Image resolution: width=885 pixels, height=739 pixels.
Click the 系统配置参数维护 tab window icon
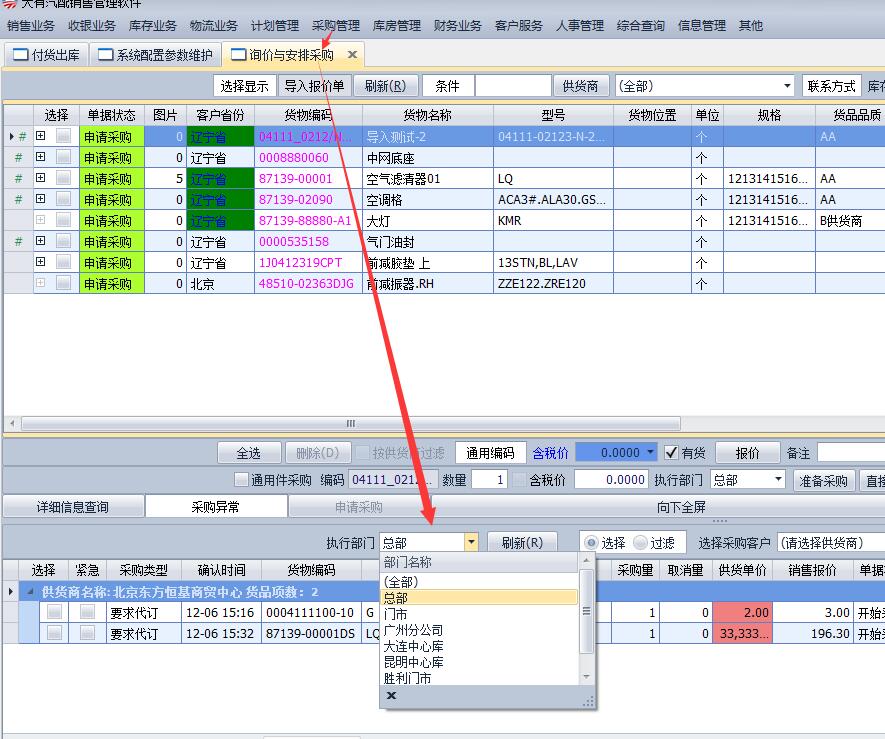[x=106, y=55]
